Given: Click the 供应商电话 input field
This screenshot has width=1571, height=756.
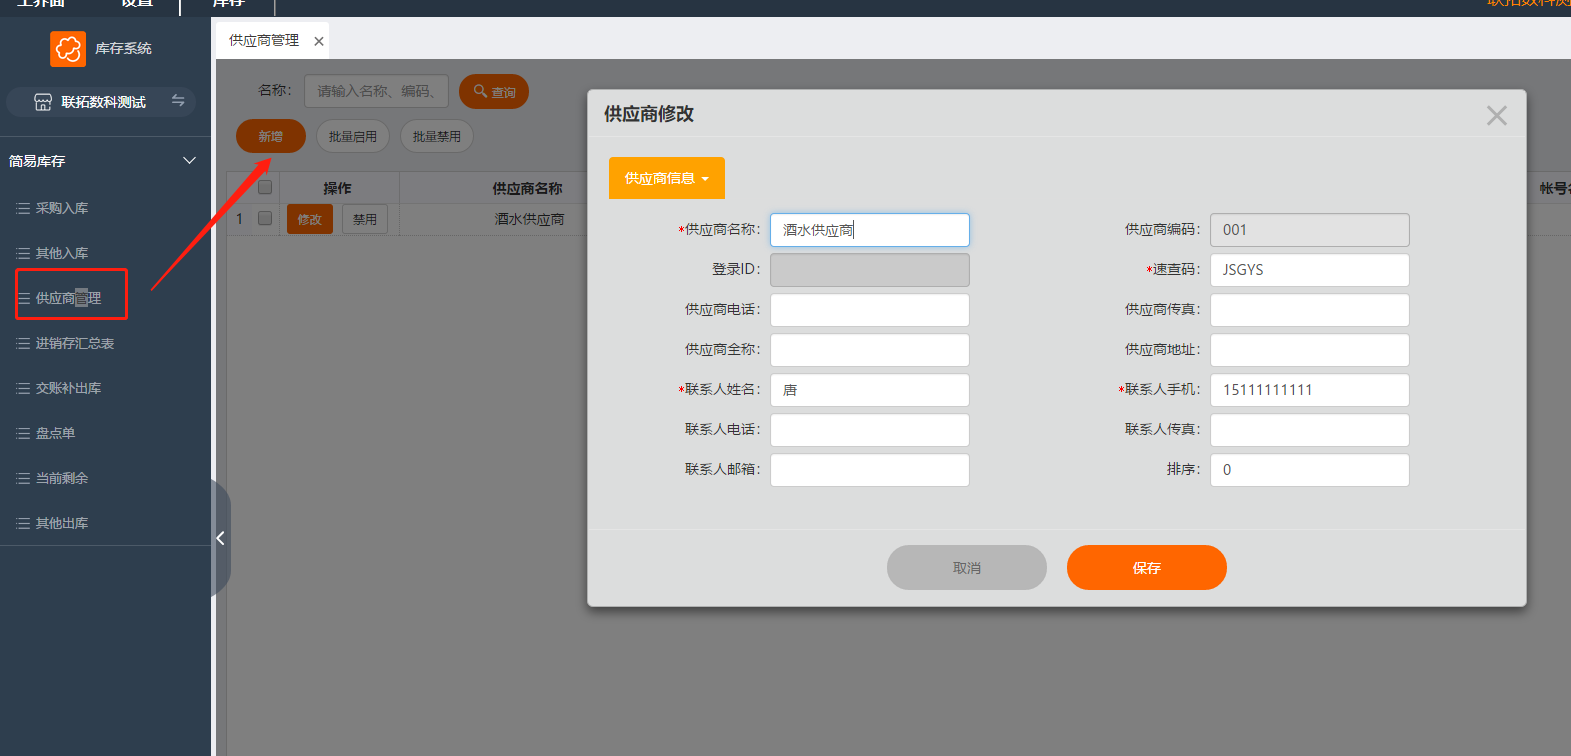Looking at the screenshot, I should click(870, 310).
